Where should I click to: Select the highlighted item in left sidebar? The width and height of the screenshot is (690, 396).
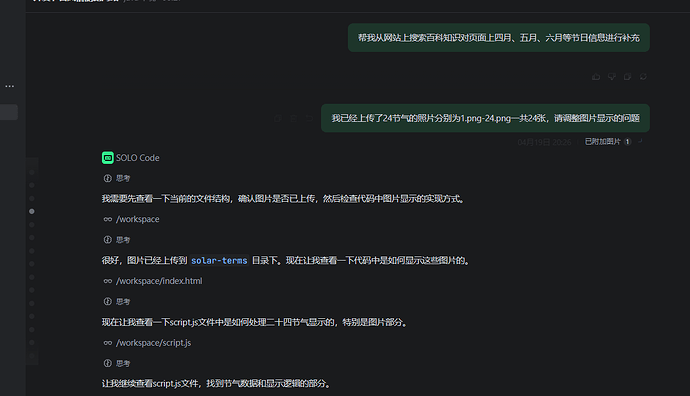click(x=9, y=112)
